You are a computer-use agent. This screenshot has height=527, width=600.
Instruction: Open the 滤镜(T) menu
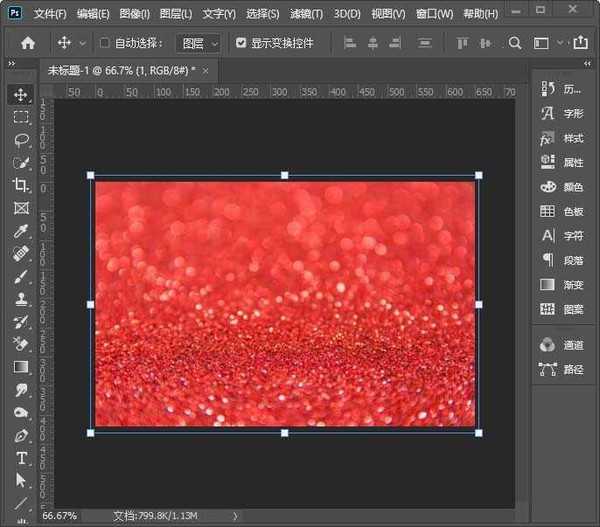click(306, 14)
